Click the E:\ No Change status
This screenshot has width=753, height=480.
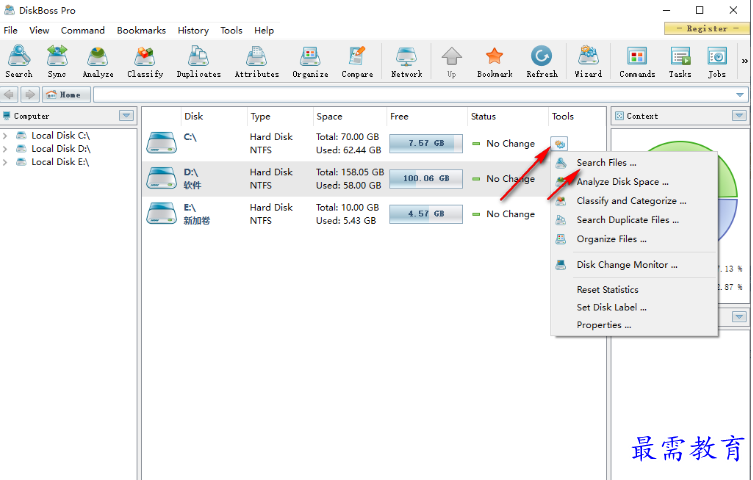(x=504, y=214)
